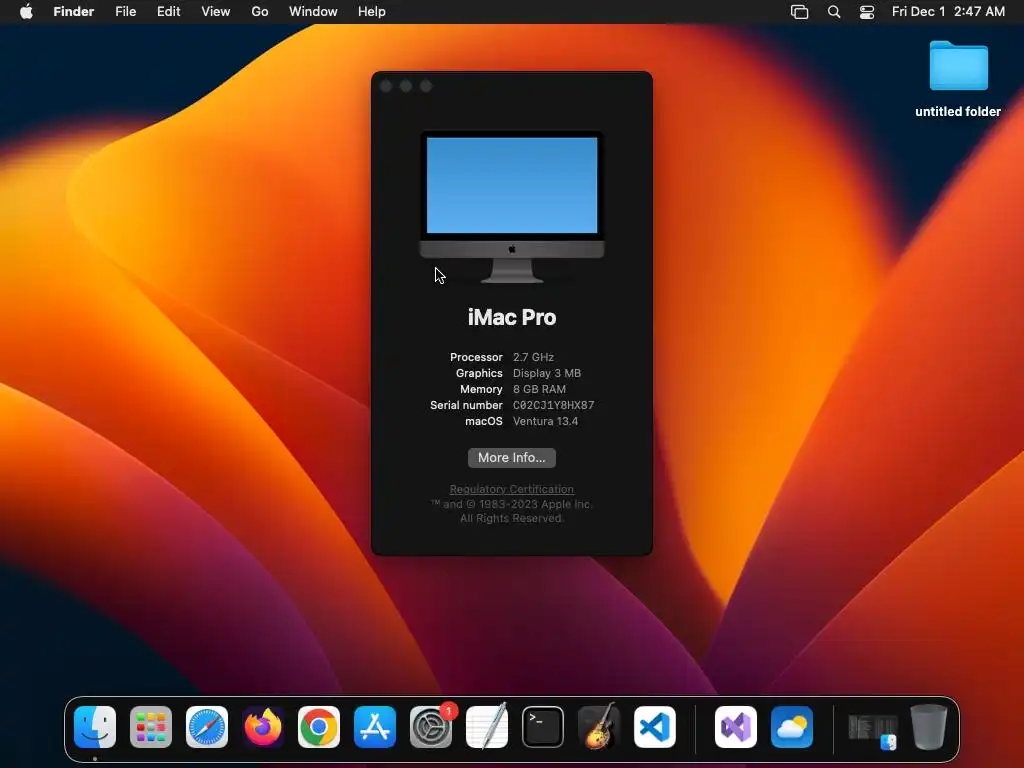
Task: Click the iMac Pro title text
Action: pos(512,317)
